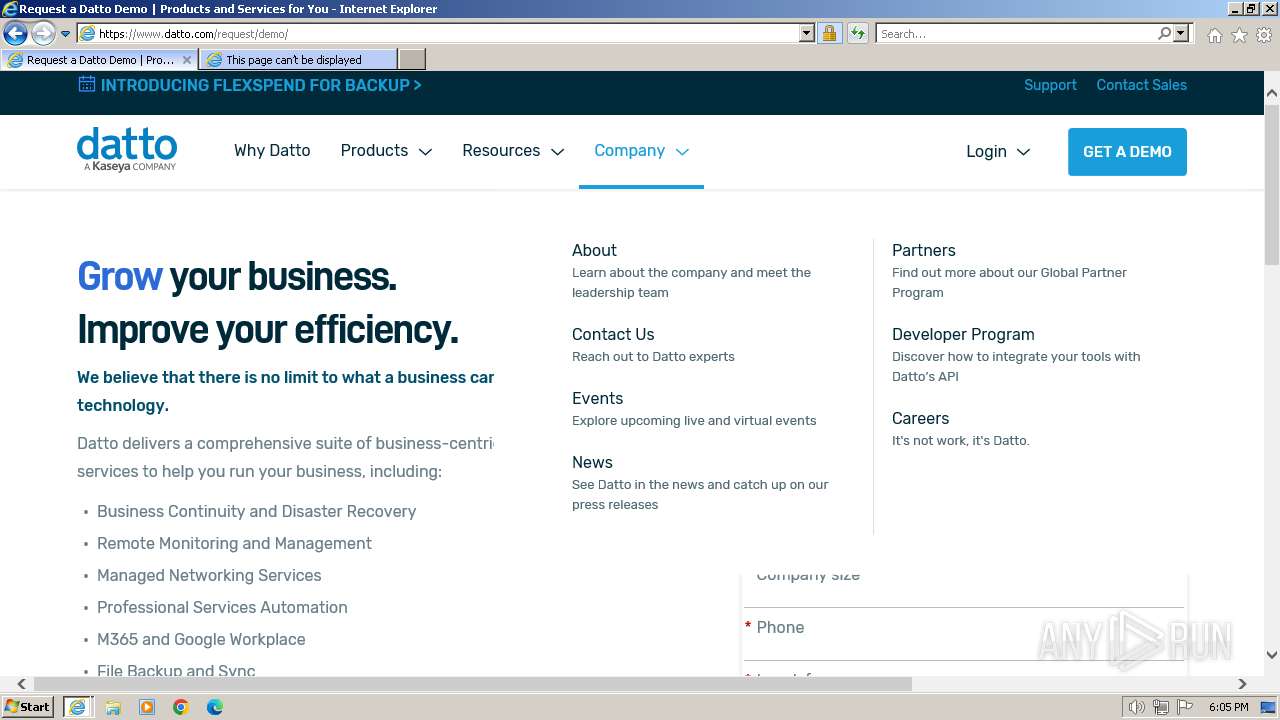Click the system clock 6:05 PM
The height and width of the screenshot is (720, 1280).
click(1228, 707)
